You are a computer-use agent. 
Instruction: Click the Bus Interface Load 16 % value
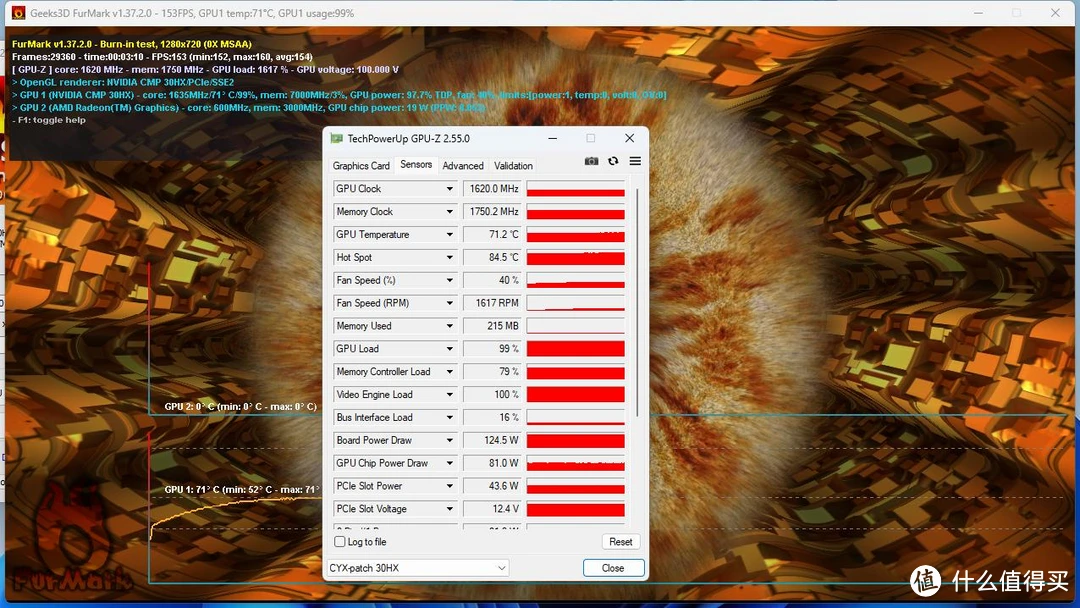(492, 417)
